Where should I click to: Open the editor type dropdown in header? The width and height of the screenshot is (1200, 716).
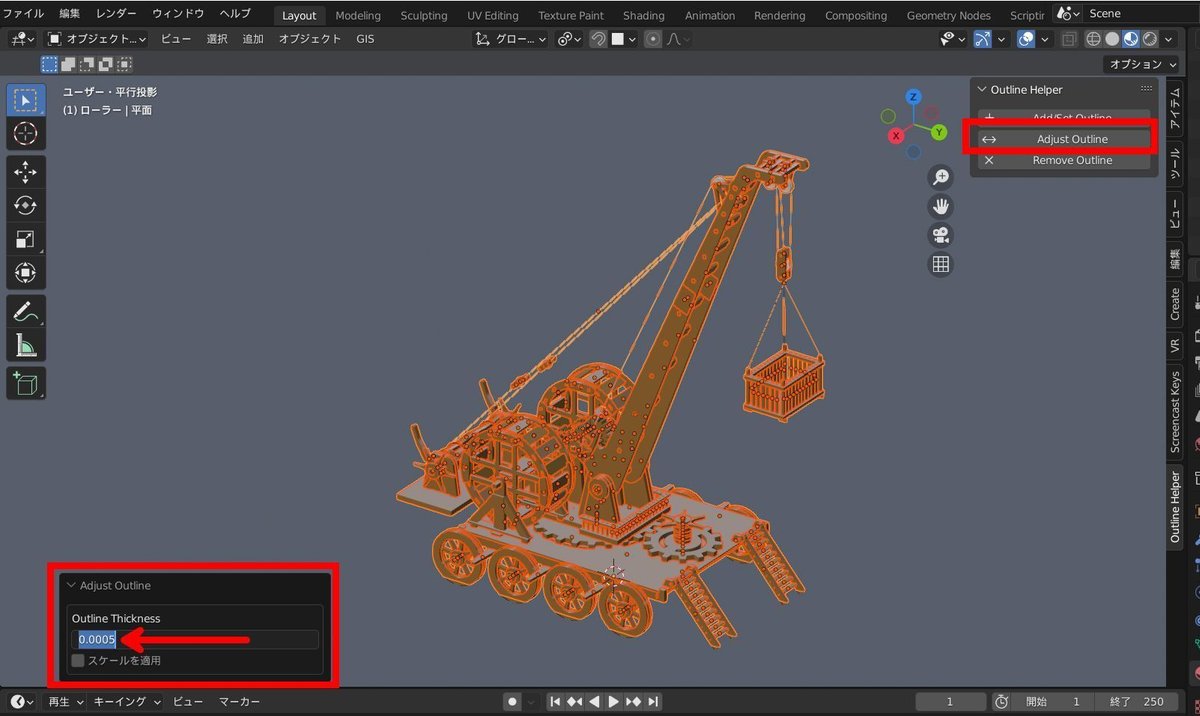[21, 39]
